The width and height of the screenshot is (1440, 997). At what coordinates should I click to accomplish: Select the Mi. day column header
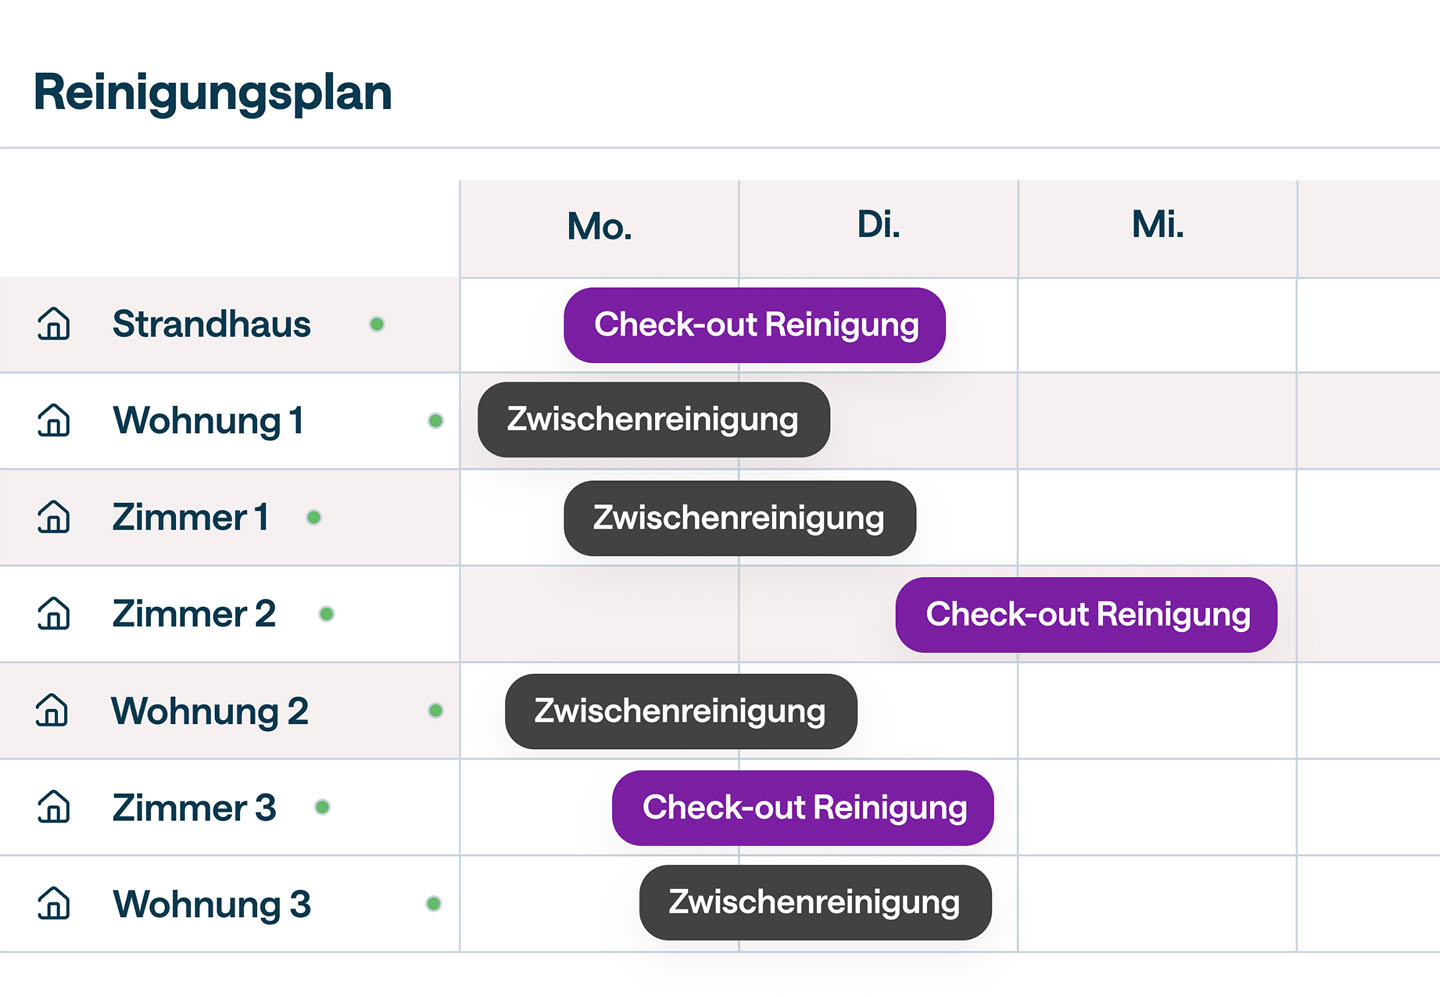coord(1157,225)
